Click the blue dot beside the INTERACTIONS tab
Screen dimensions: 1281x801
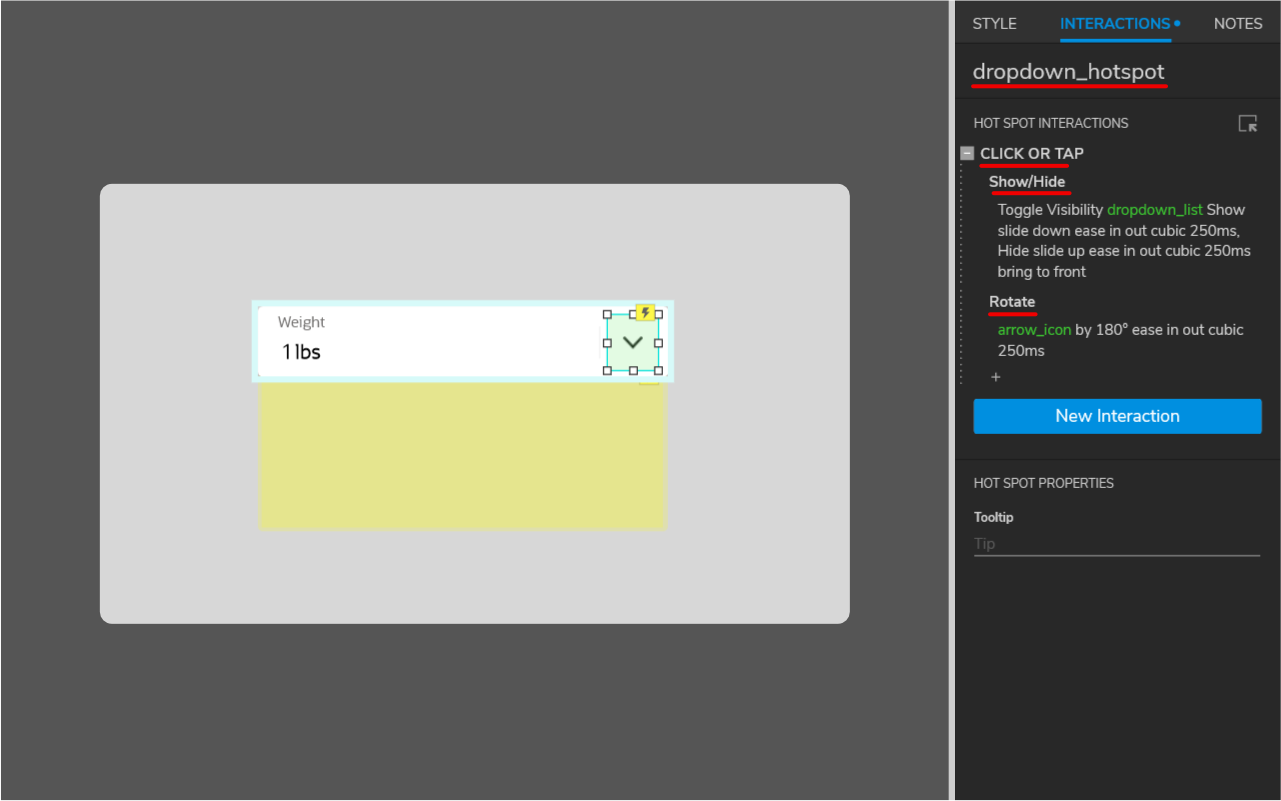pyautogui.click(x=1177, y=22)
